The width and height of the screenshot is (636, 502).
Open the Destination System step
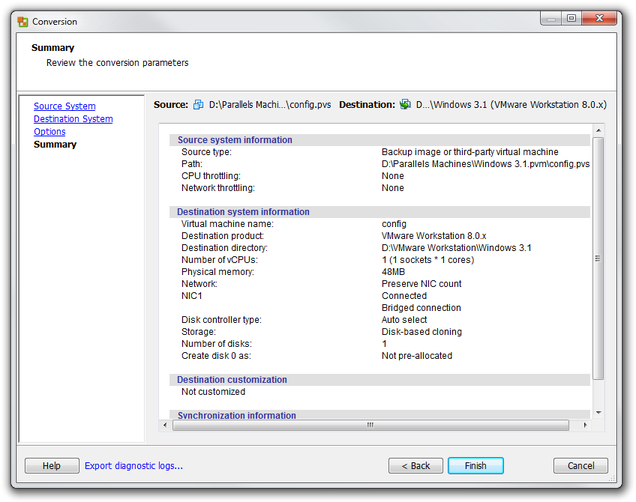[x=73, y=119]
